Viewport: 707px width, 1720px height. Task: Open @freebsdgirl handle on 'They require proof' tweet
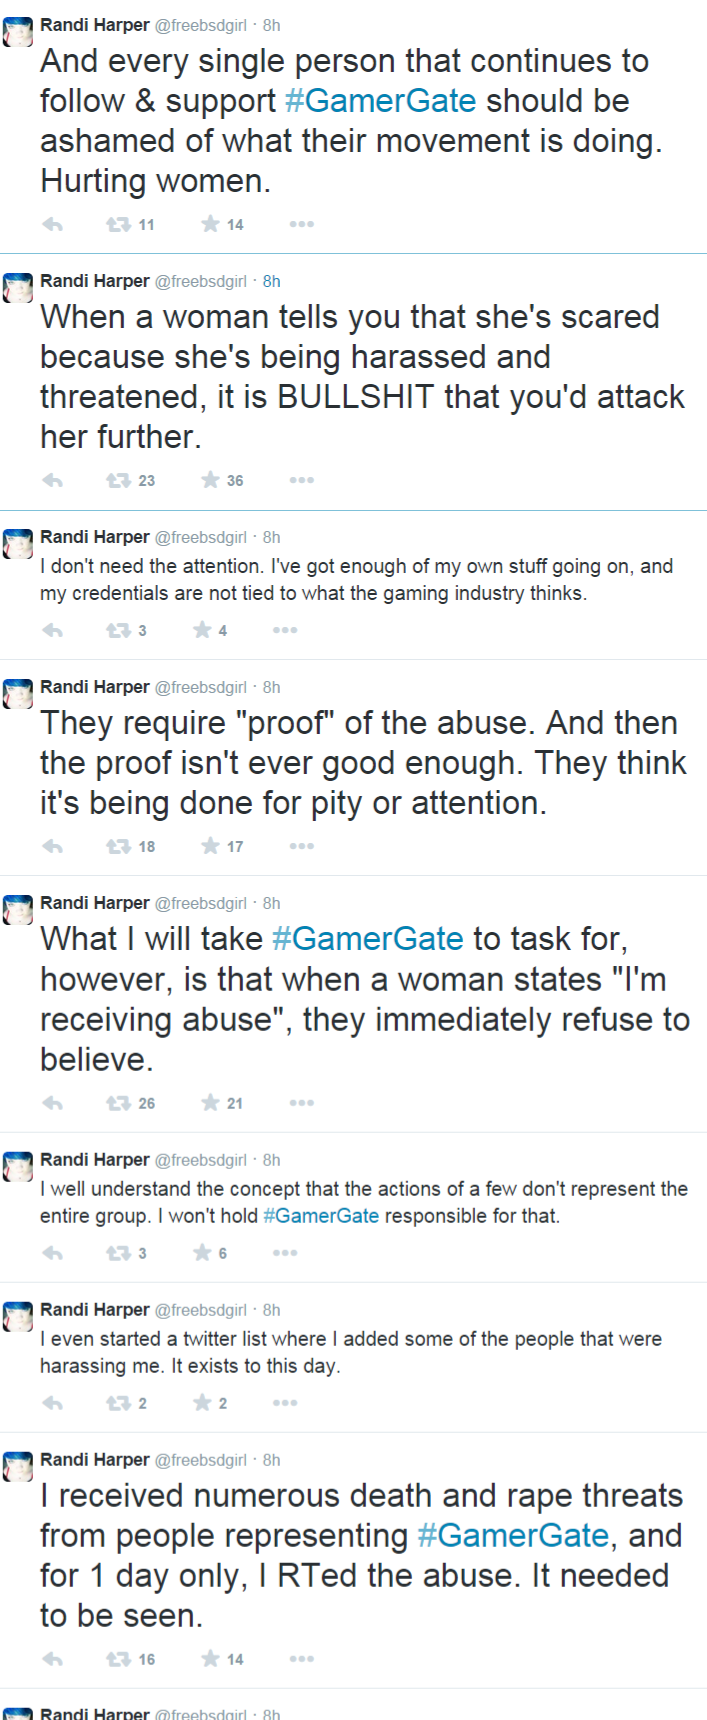pyautogui.click(x=200, y=687)
